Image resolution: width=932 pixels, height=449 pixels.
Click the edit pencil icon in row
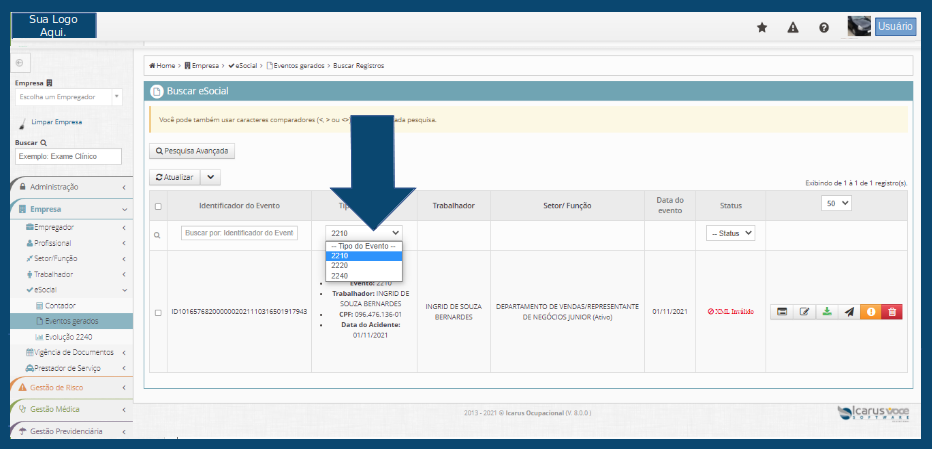[x=805, y=312]
